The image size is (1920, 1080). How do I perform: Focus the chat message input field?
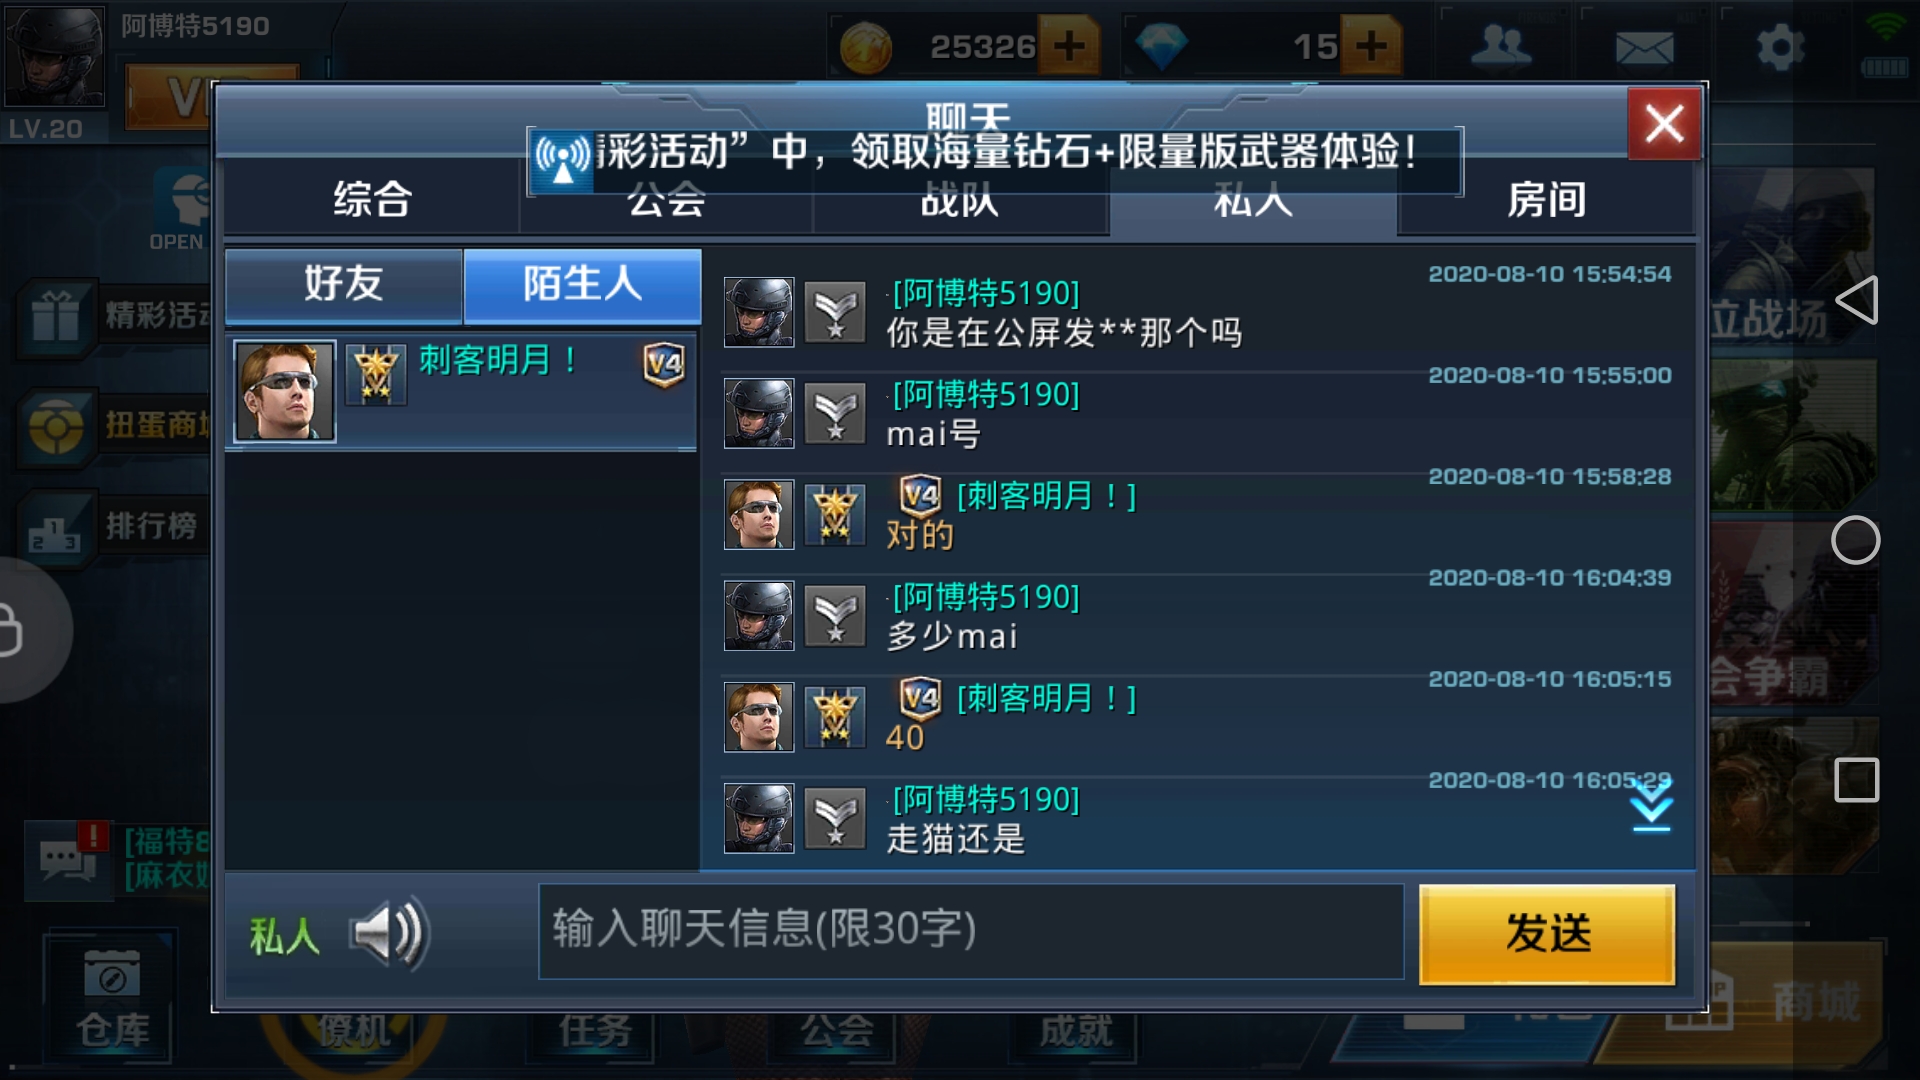tap(971, 931)
